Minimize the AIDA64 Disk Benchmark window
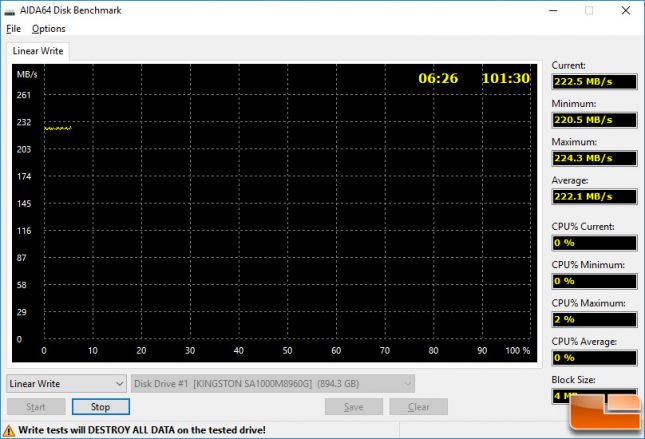645x439 pixels. tap(553, 11)
